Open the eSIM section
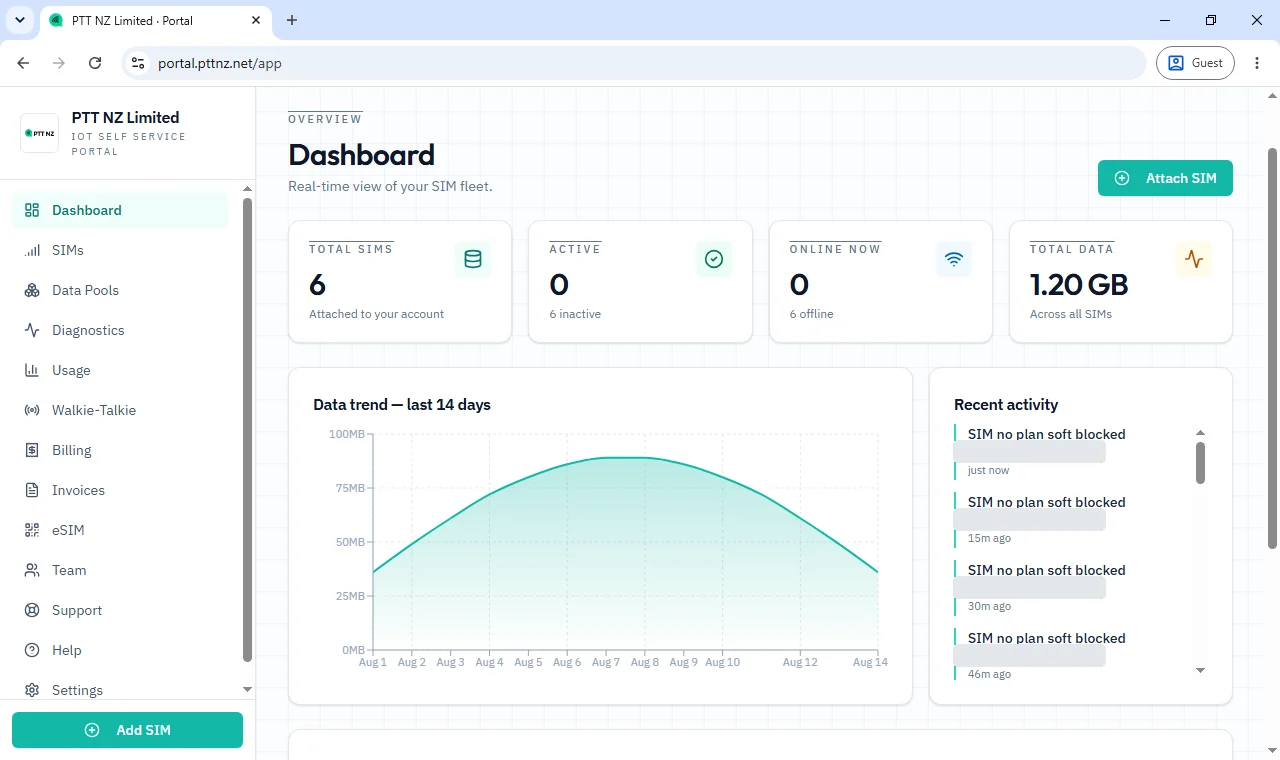1280x760 pixels. click(x=120, y=530)
